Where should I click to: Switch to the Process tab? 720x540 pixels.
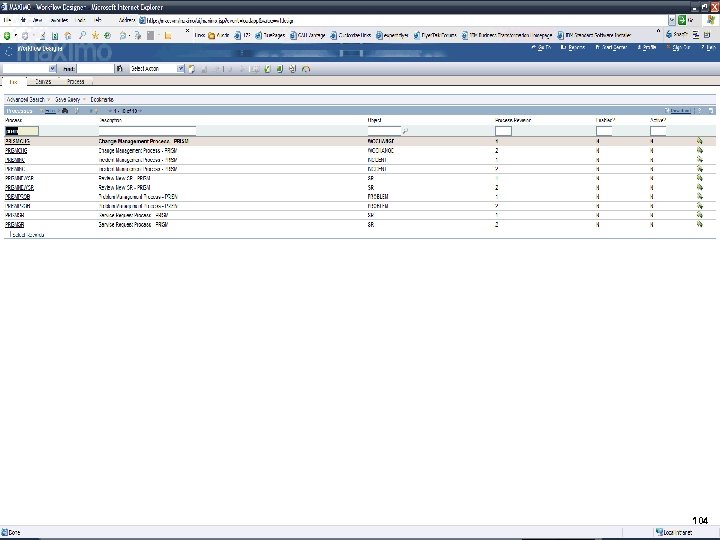(x=76, y=82)
